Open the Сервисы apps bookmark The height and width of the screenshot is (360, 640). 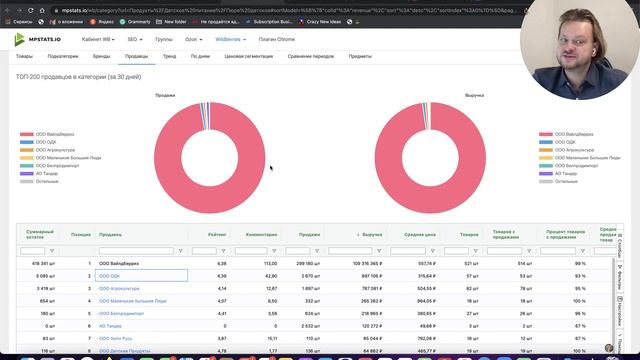click(19, 22)
